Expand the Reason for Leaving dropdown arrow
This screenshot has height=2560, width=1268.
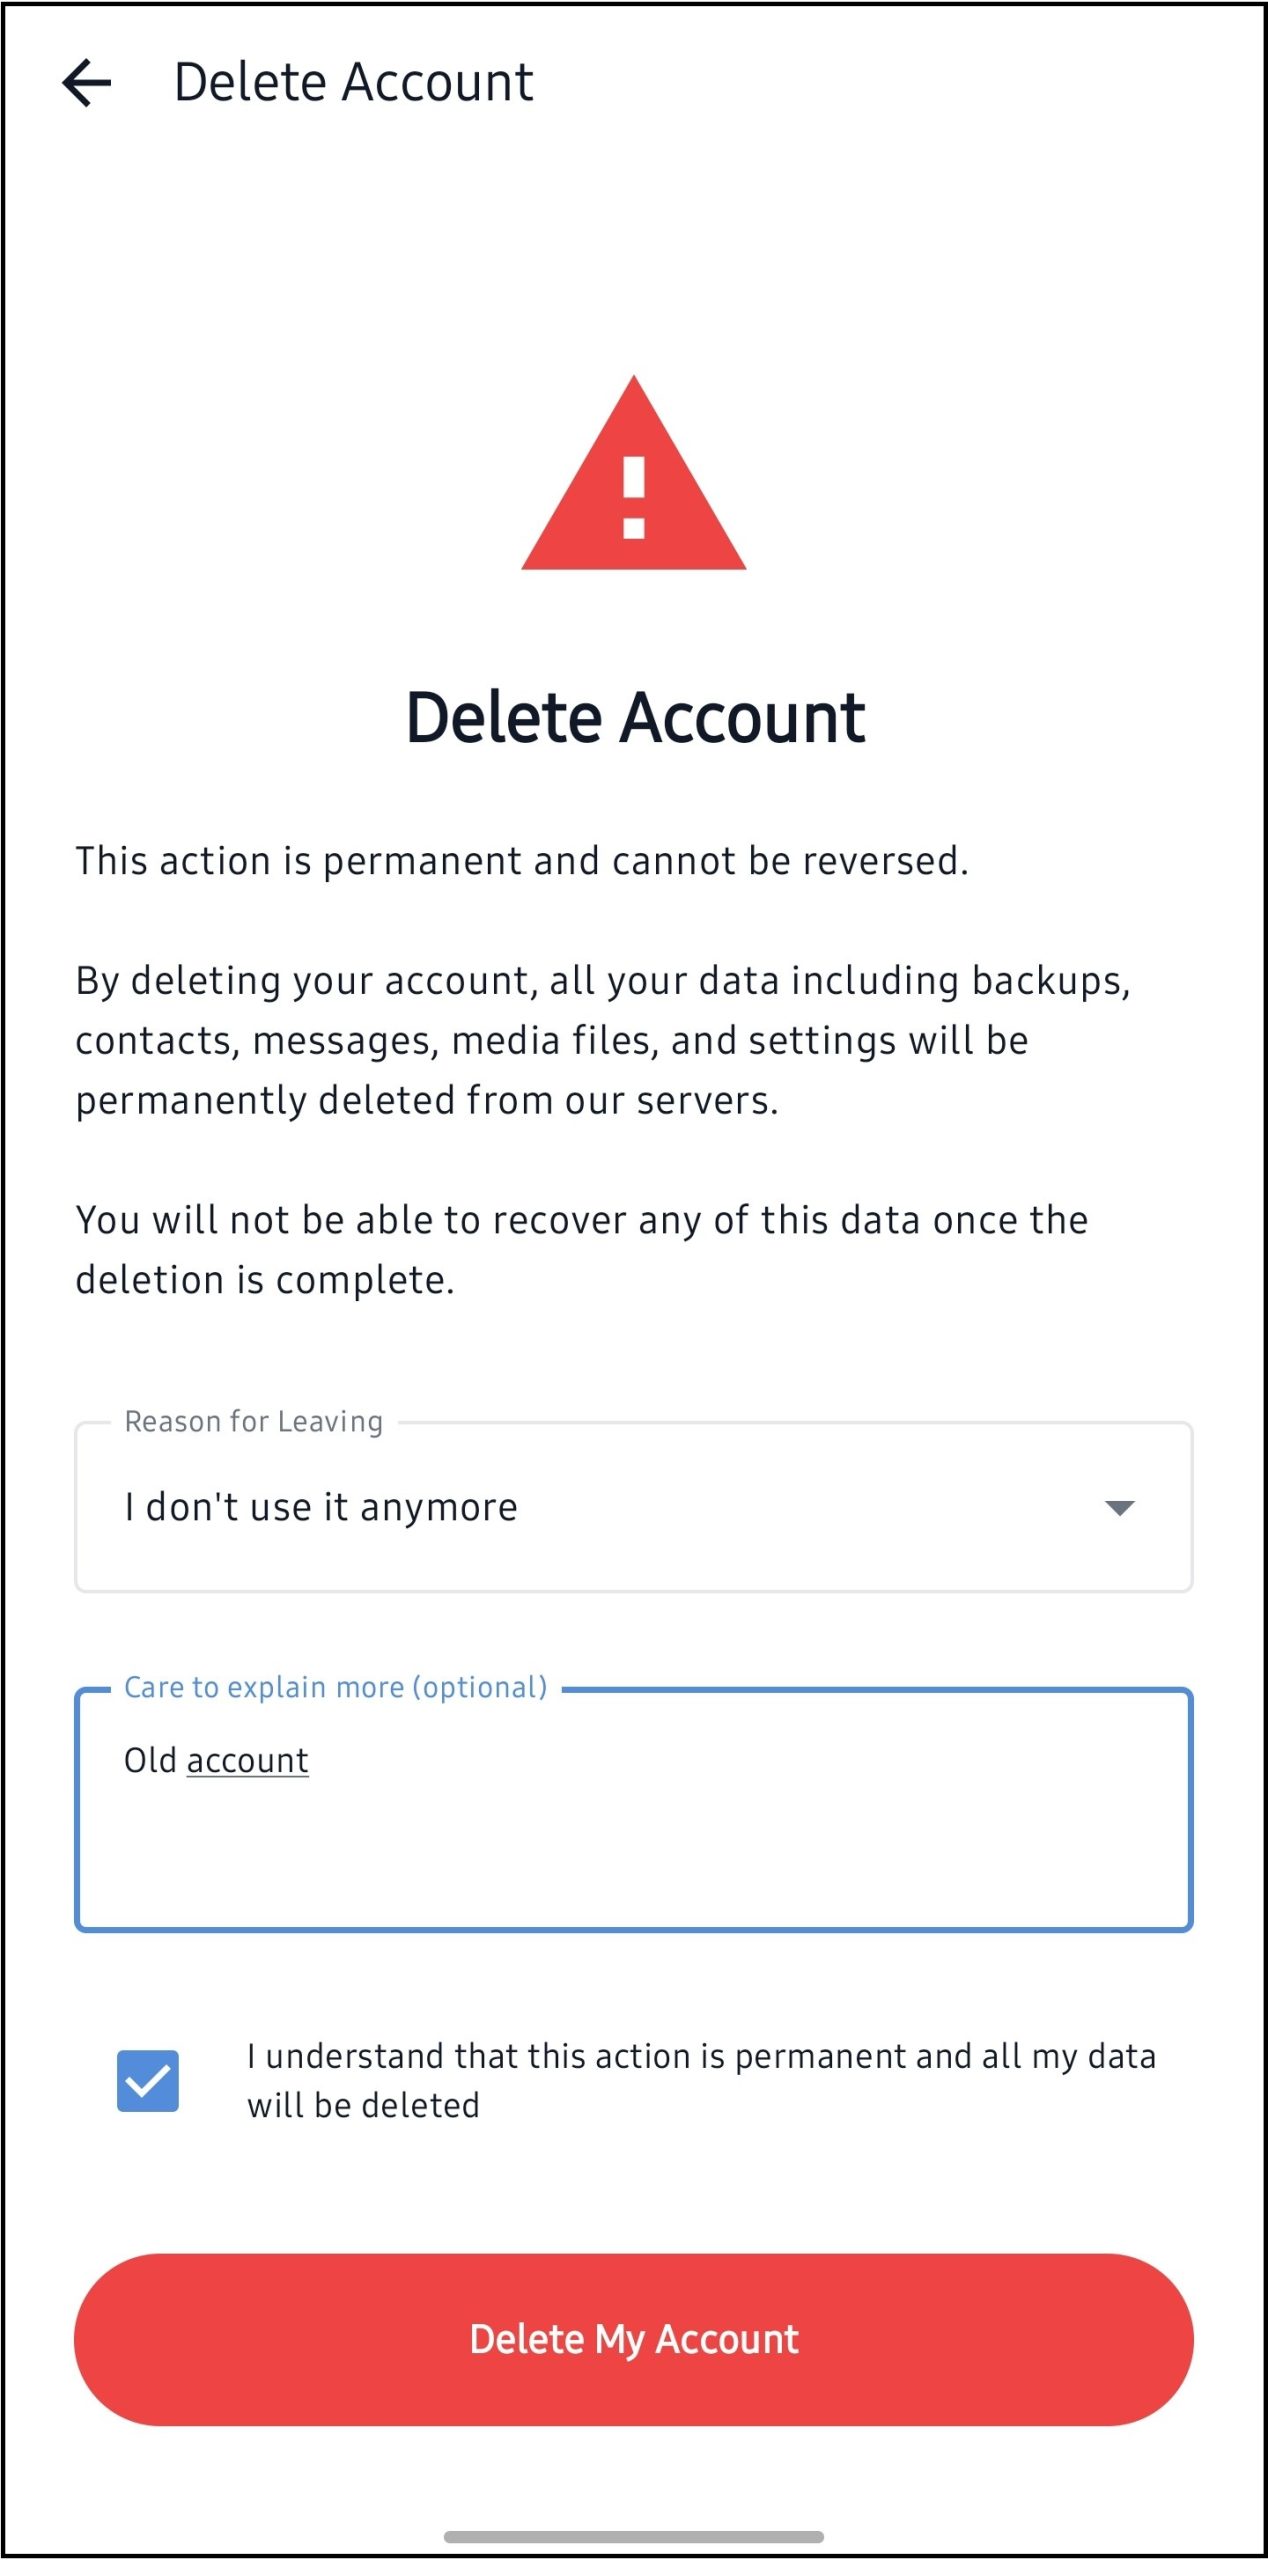(1119, 1507)
